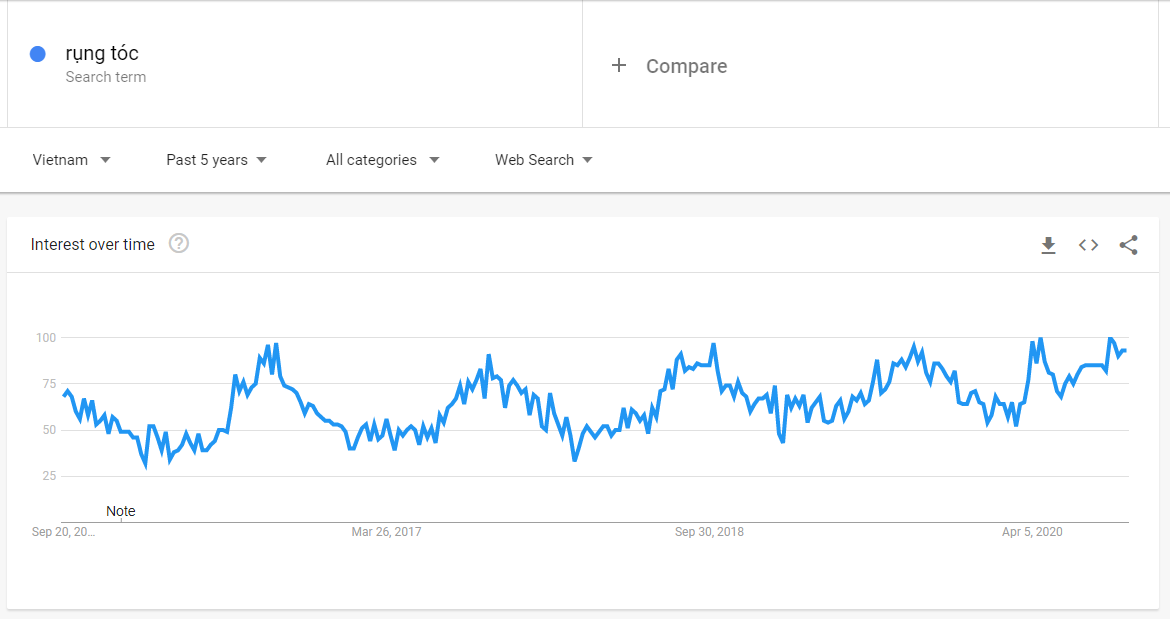Click the plus icon beside Compare

point(619,66)
